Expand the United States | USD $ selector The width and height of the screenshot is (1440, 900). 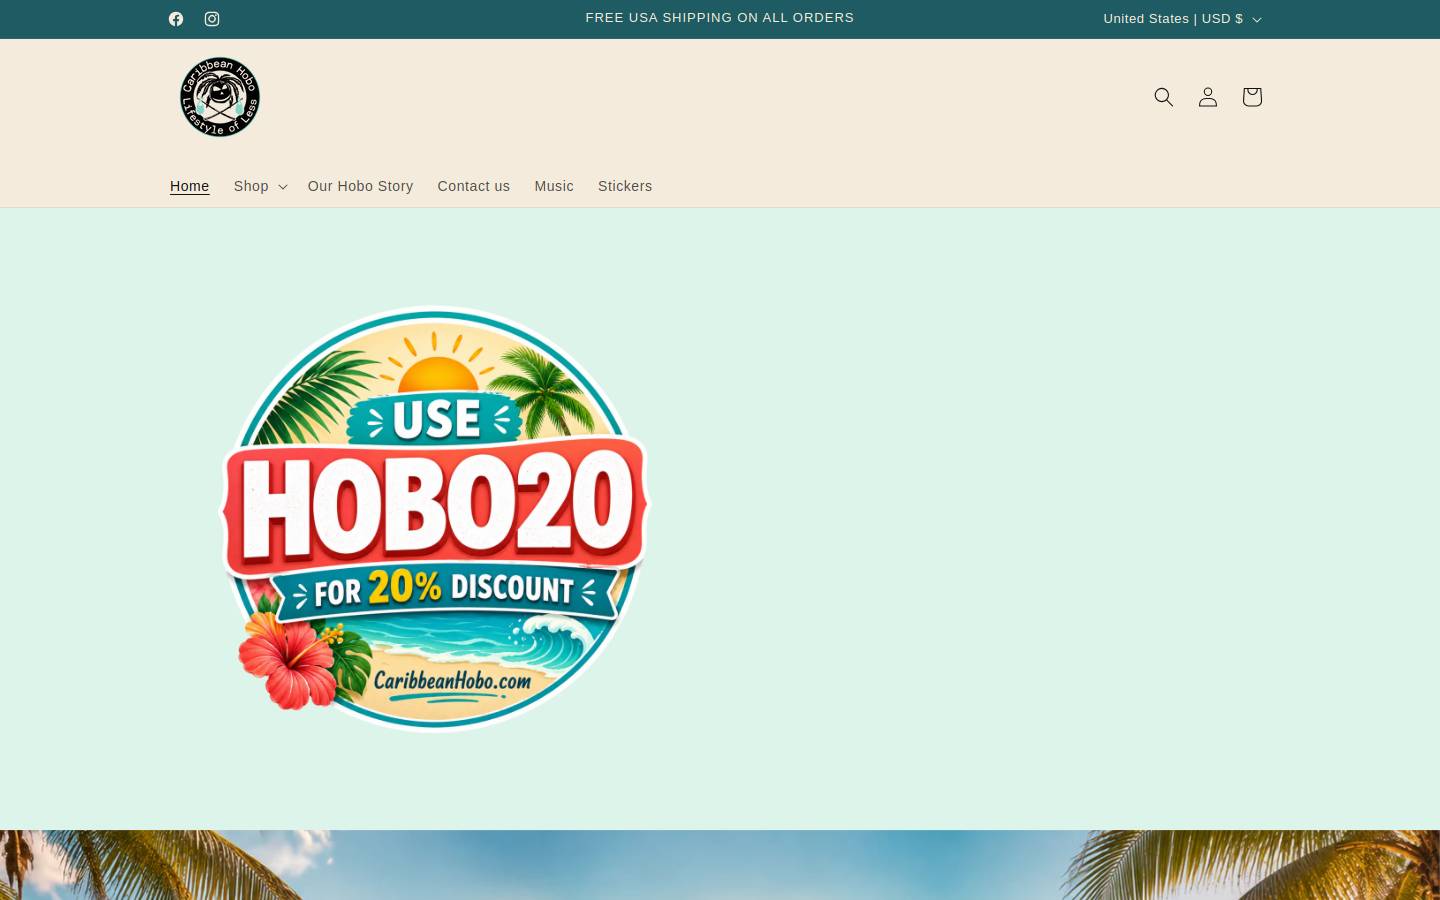(x=1182, y=19)
